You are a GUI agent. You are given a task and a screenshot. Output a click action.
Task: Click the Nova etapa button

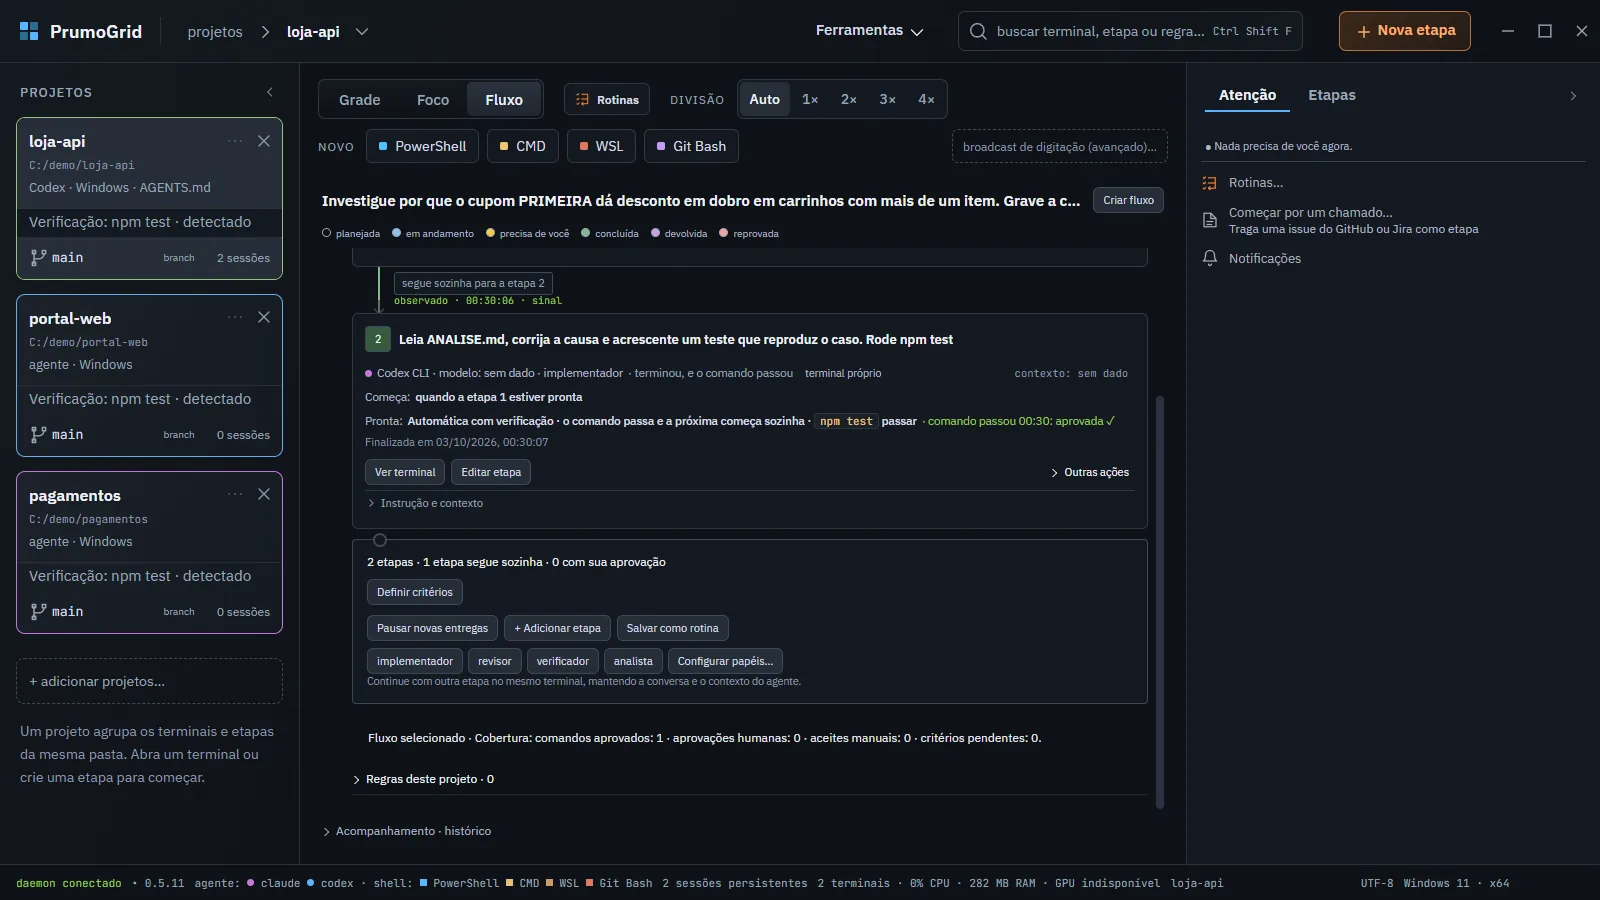1405,31
